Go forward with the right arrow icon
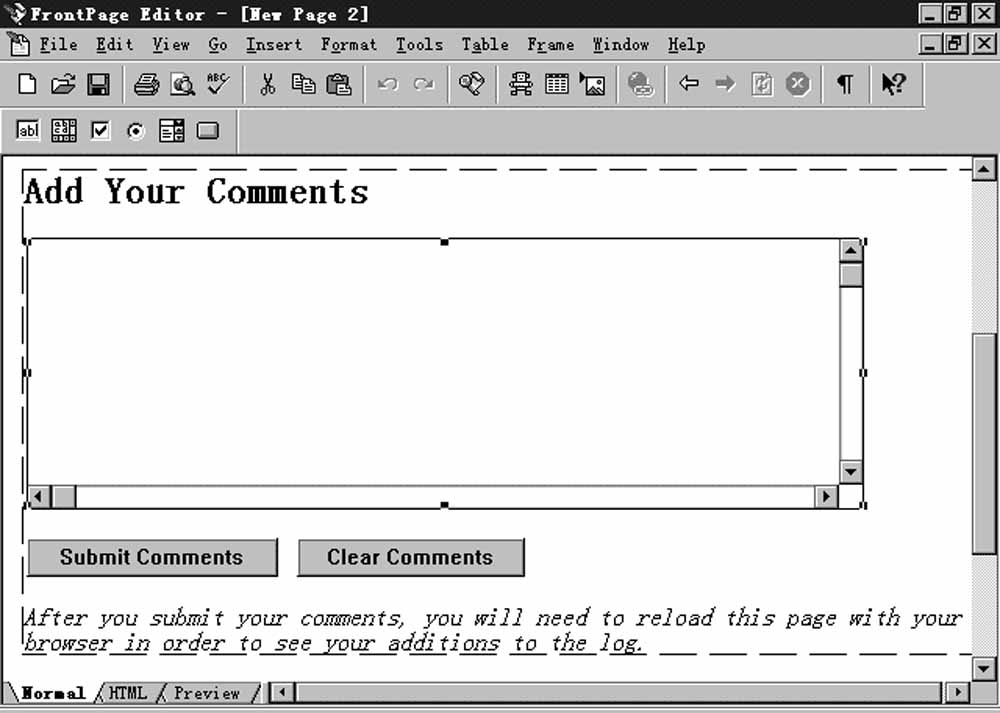Screen dimensions: 1000x713 (x=725, y=84)
